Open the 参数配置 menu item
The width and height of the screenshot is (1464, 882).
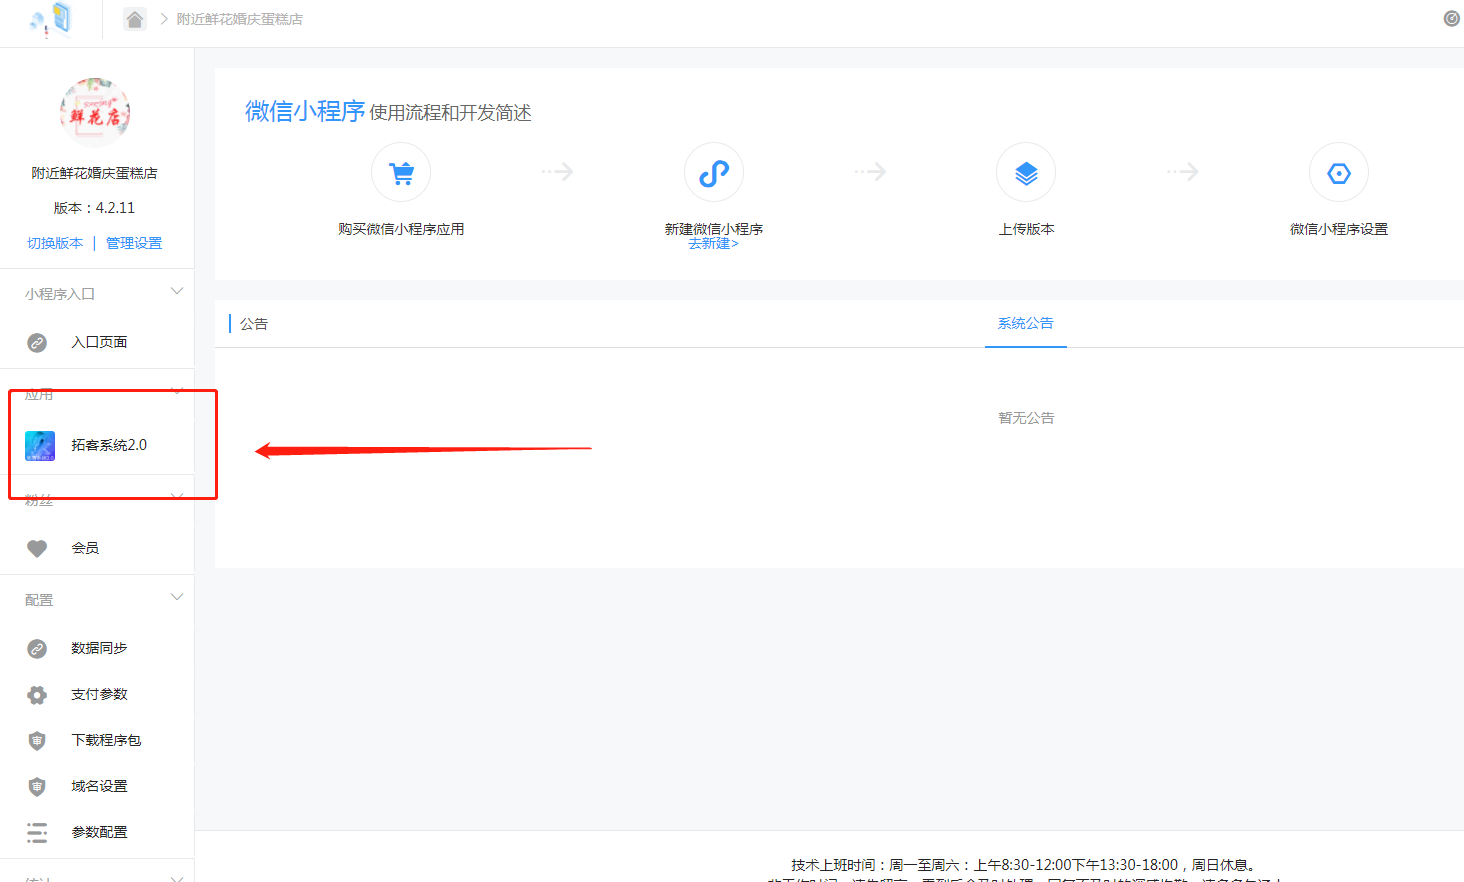click(x=97, y=832)
